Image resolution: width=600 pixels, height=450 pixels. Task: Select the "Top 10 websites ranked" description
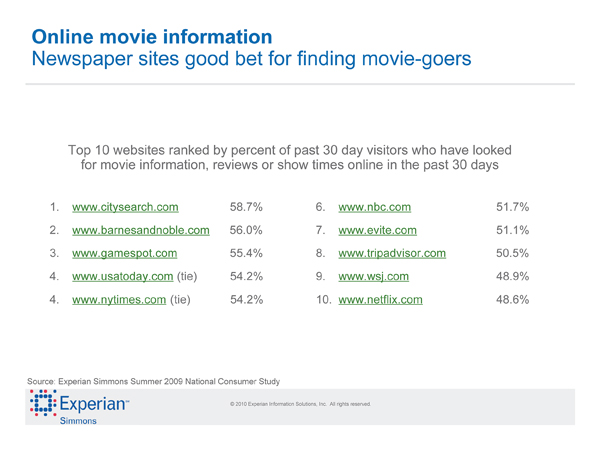coord(289,158)
